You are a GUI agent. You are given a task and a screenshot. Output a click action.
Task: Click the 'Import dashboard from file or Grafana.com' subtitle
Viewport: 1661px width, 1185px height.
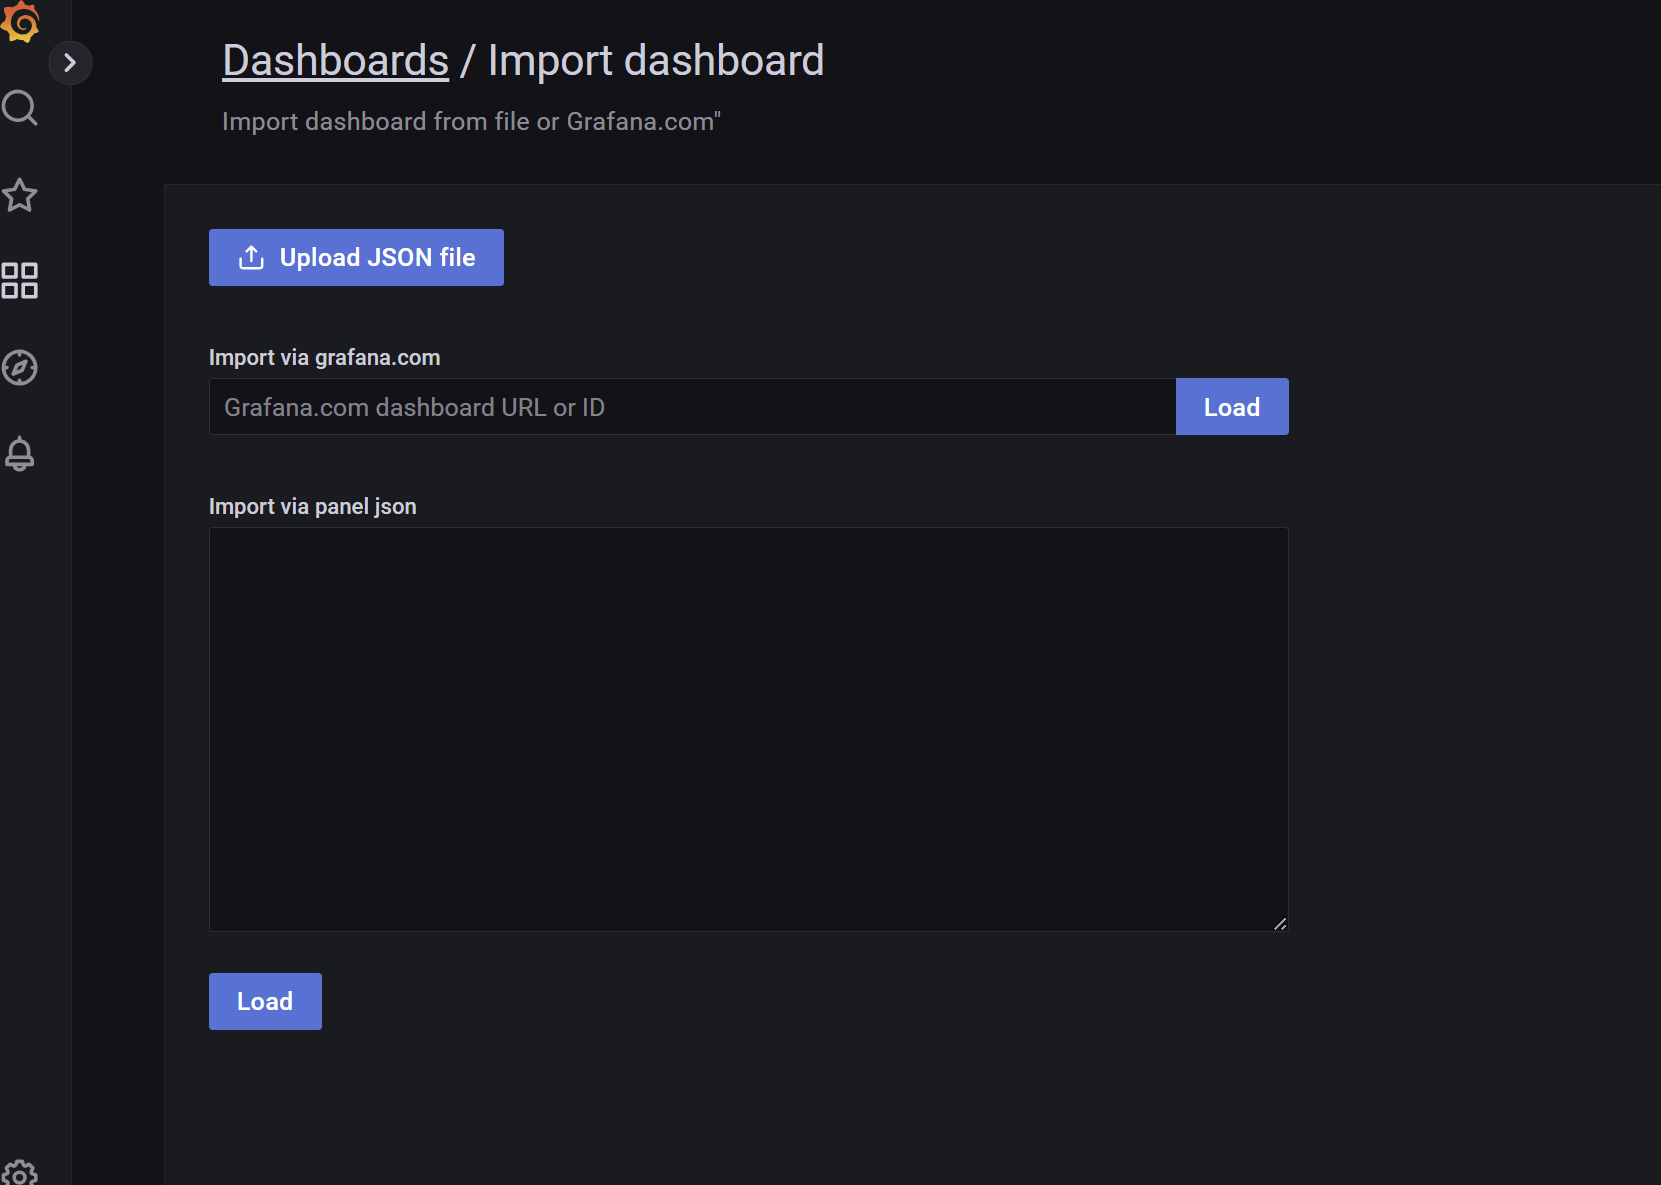pos(471,122)
